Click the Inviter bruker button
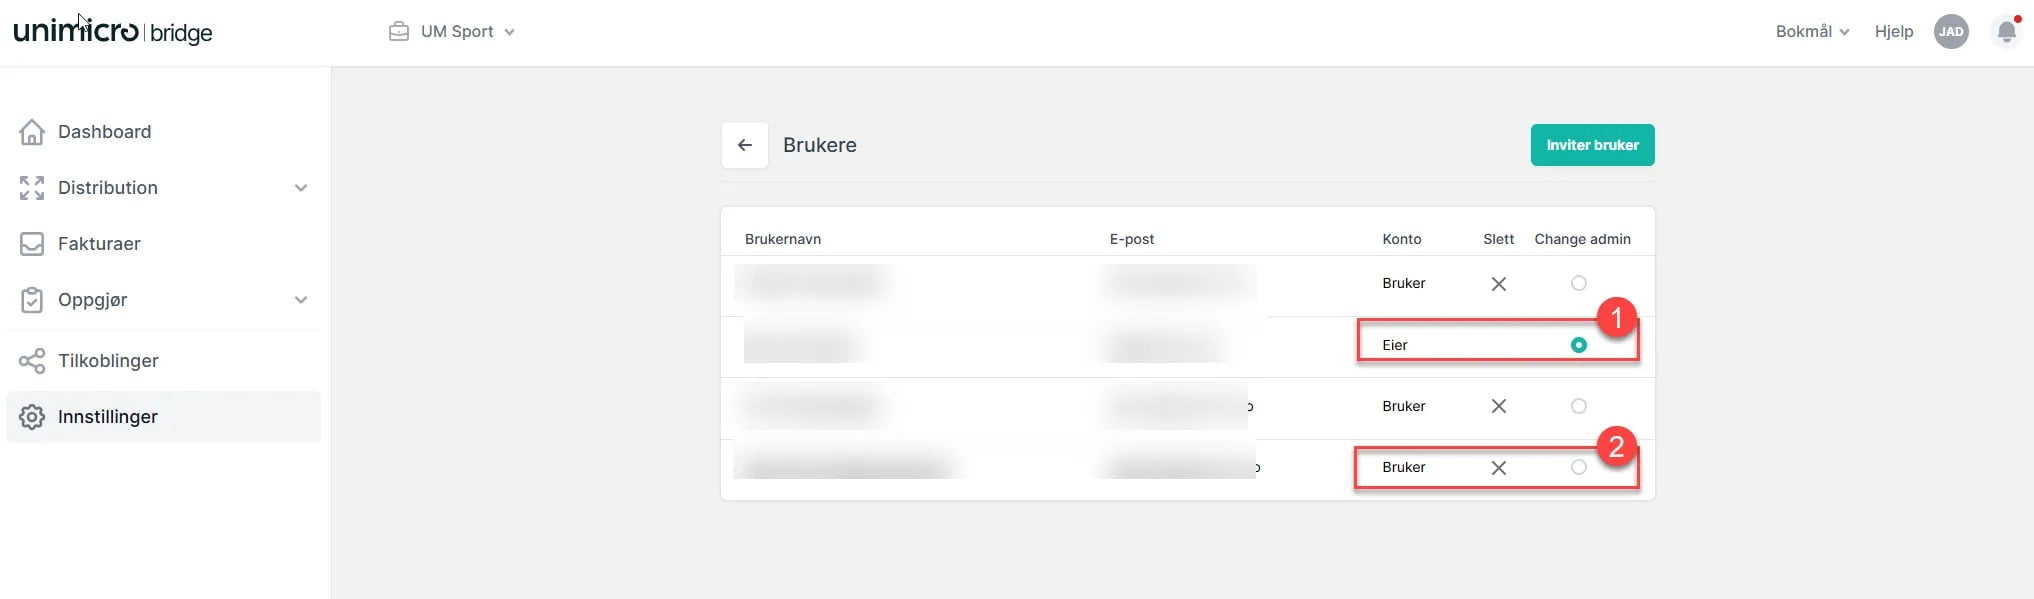 coord(1592,145)
